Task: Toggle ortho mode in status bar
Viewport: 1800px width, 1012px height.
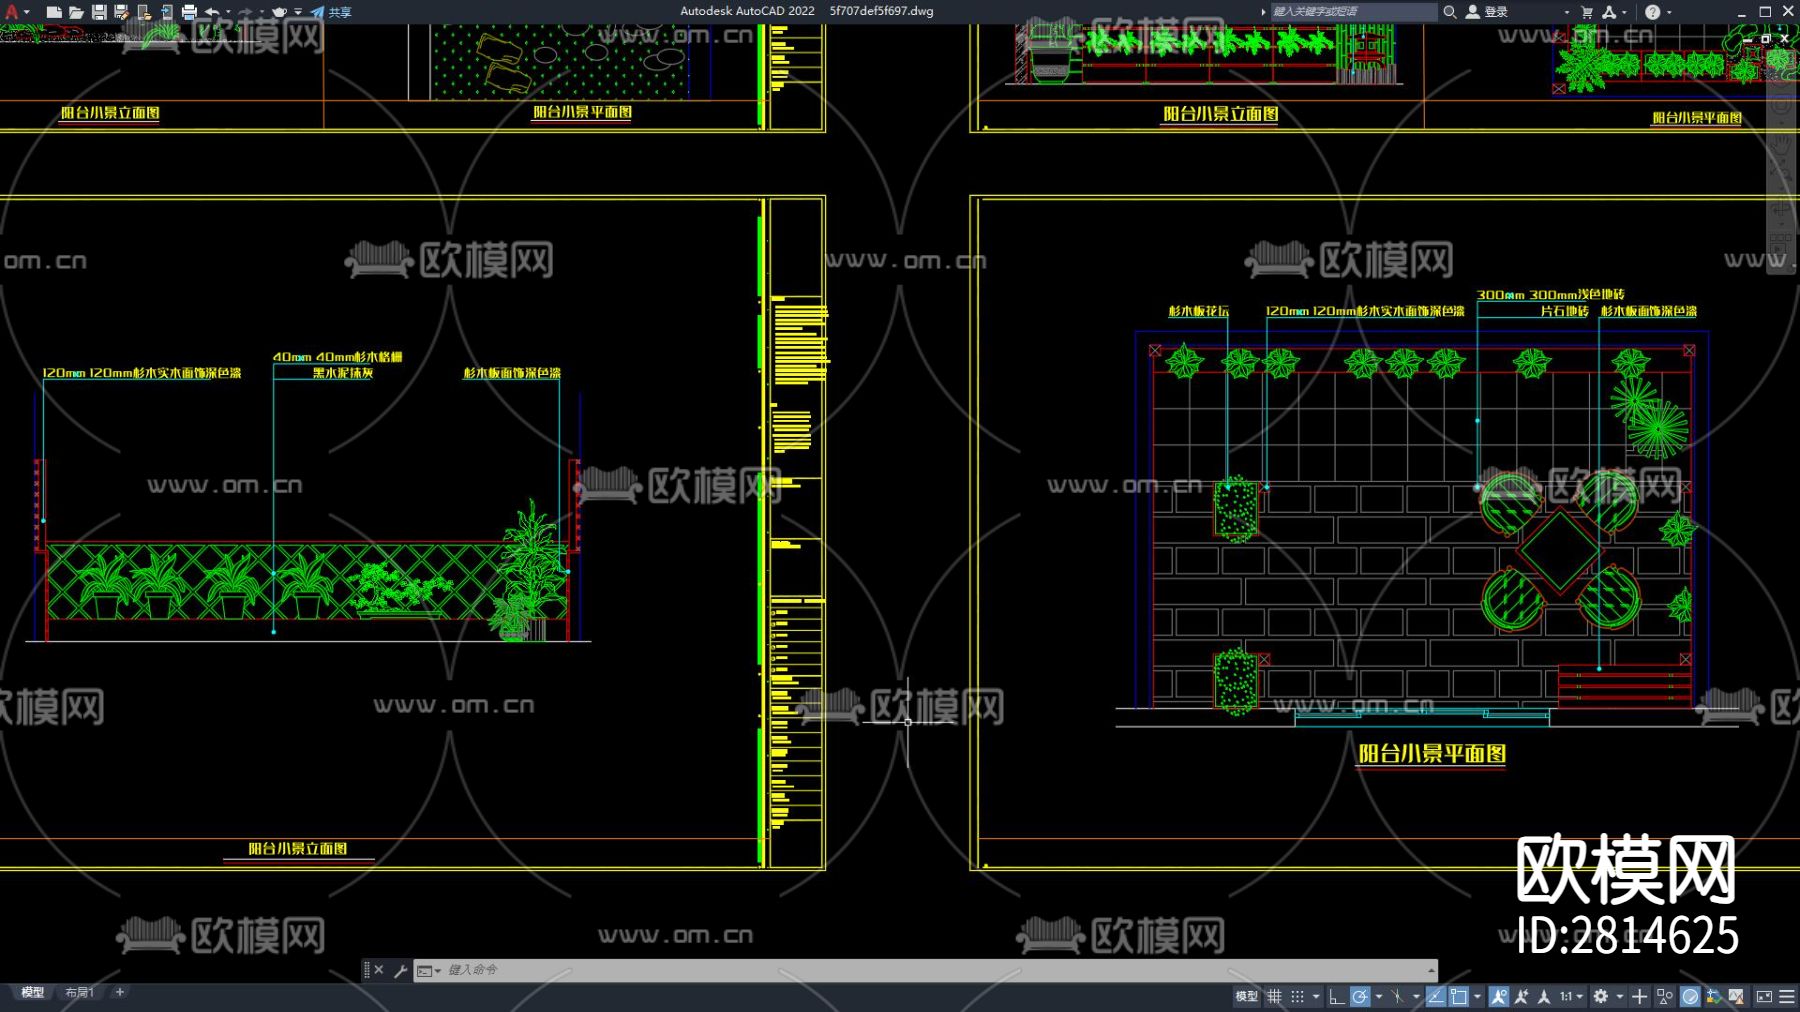Action: click(1336, 996)
